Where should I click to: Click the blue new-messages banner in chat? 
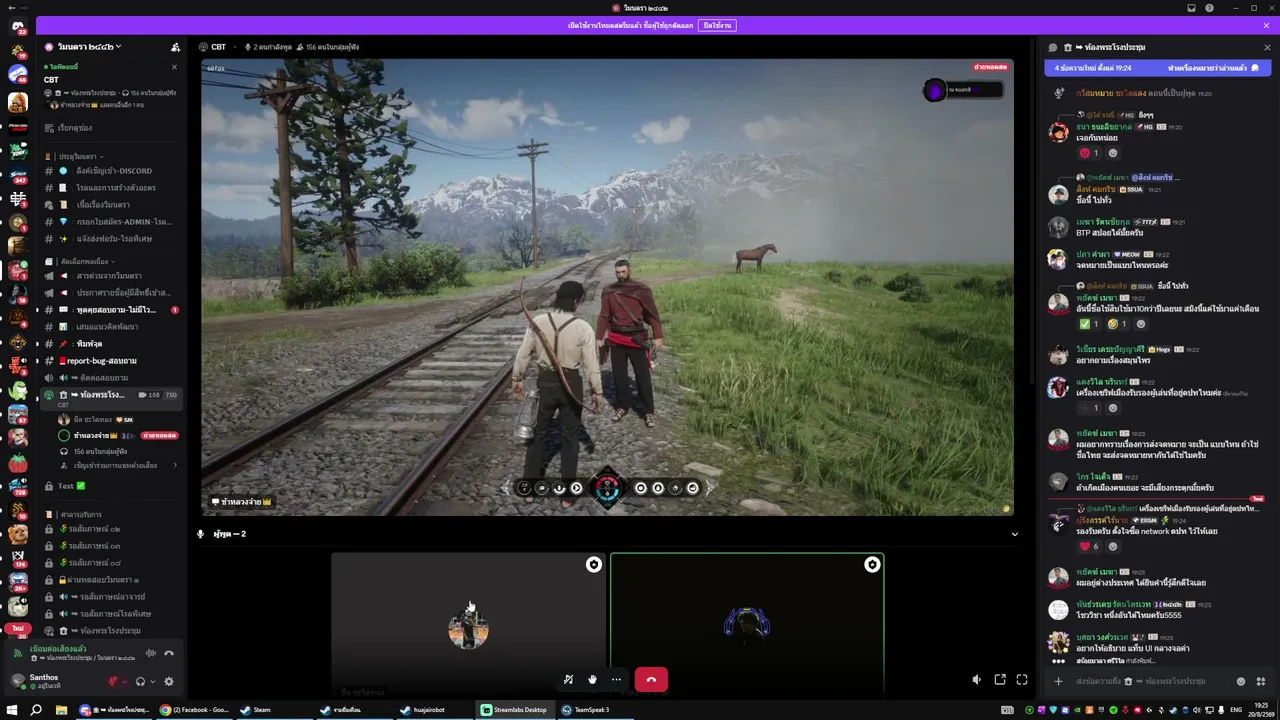(1157, 68)
